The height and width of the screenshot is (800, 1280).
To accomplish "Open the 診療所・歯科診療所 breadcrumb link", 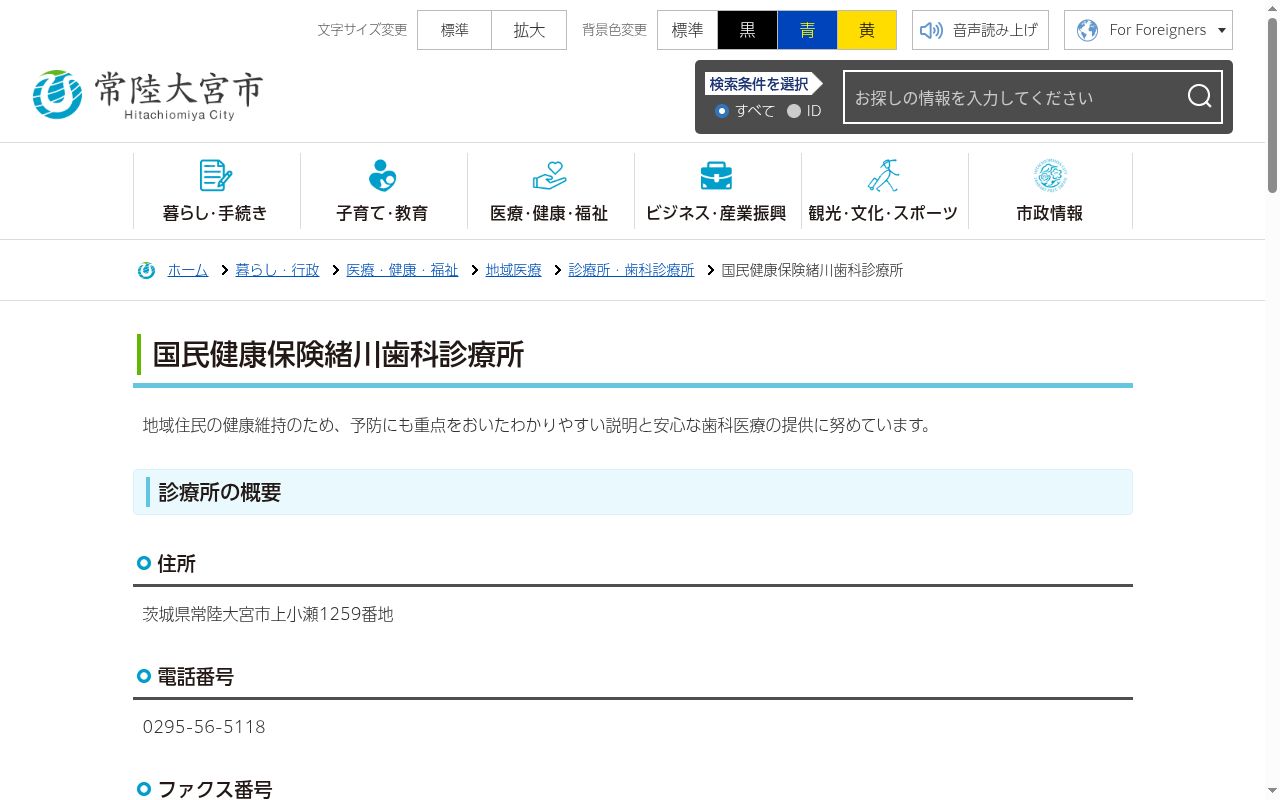I will pyautogui.click(x=631, y=270).
